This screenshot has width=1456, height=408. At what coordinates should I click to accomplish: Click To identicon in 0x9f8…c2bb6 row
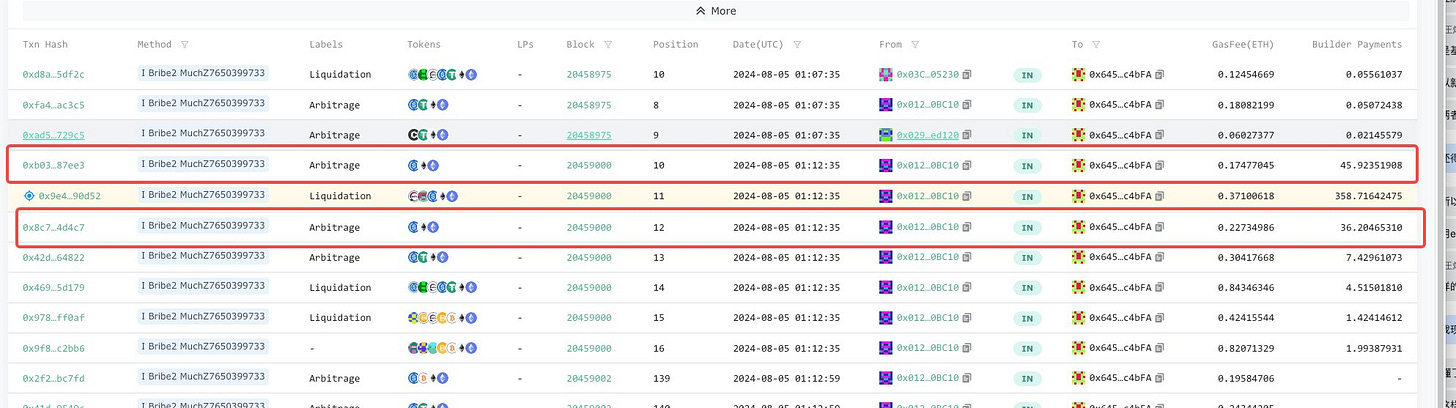(1078, 349)
